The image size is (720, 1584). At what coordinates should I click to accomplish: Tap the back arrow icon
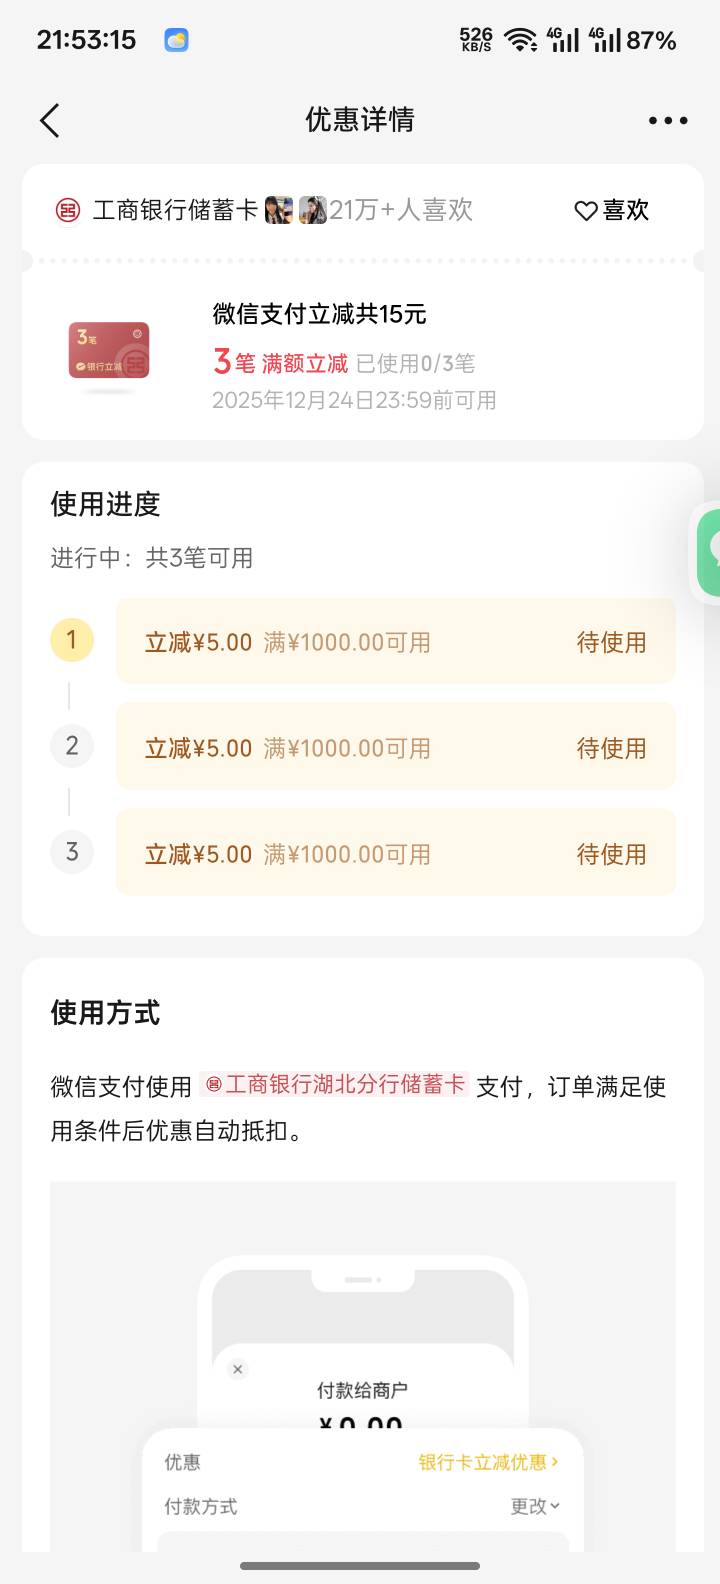pos(50,121)
